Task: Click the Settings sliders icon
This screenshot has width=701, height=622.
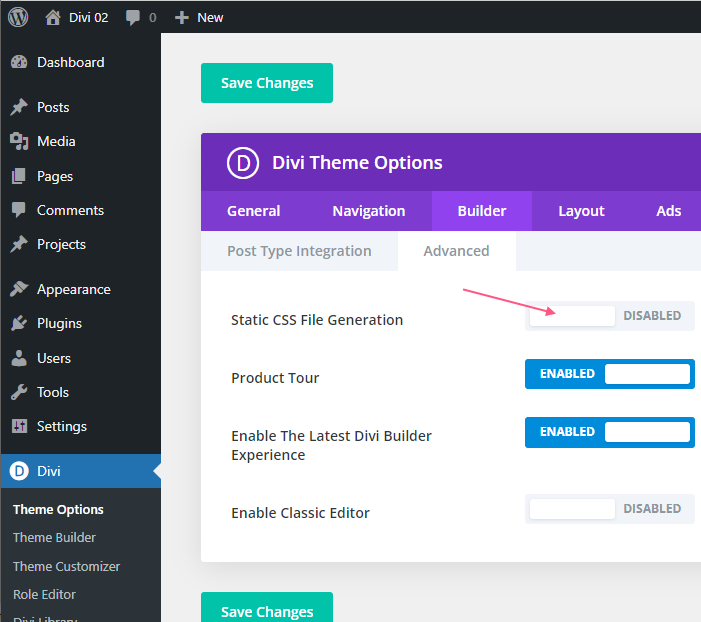Action: pyautogui.click(x=19, y=426)
